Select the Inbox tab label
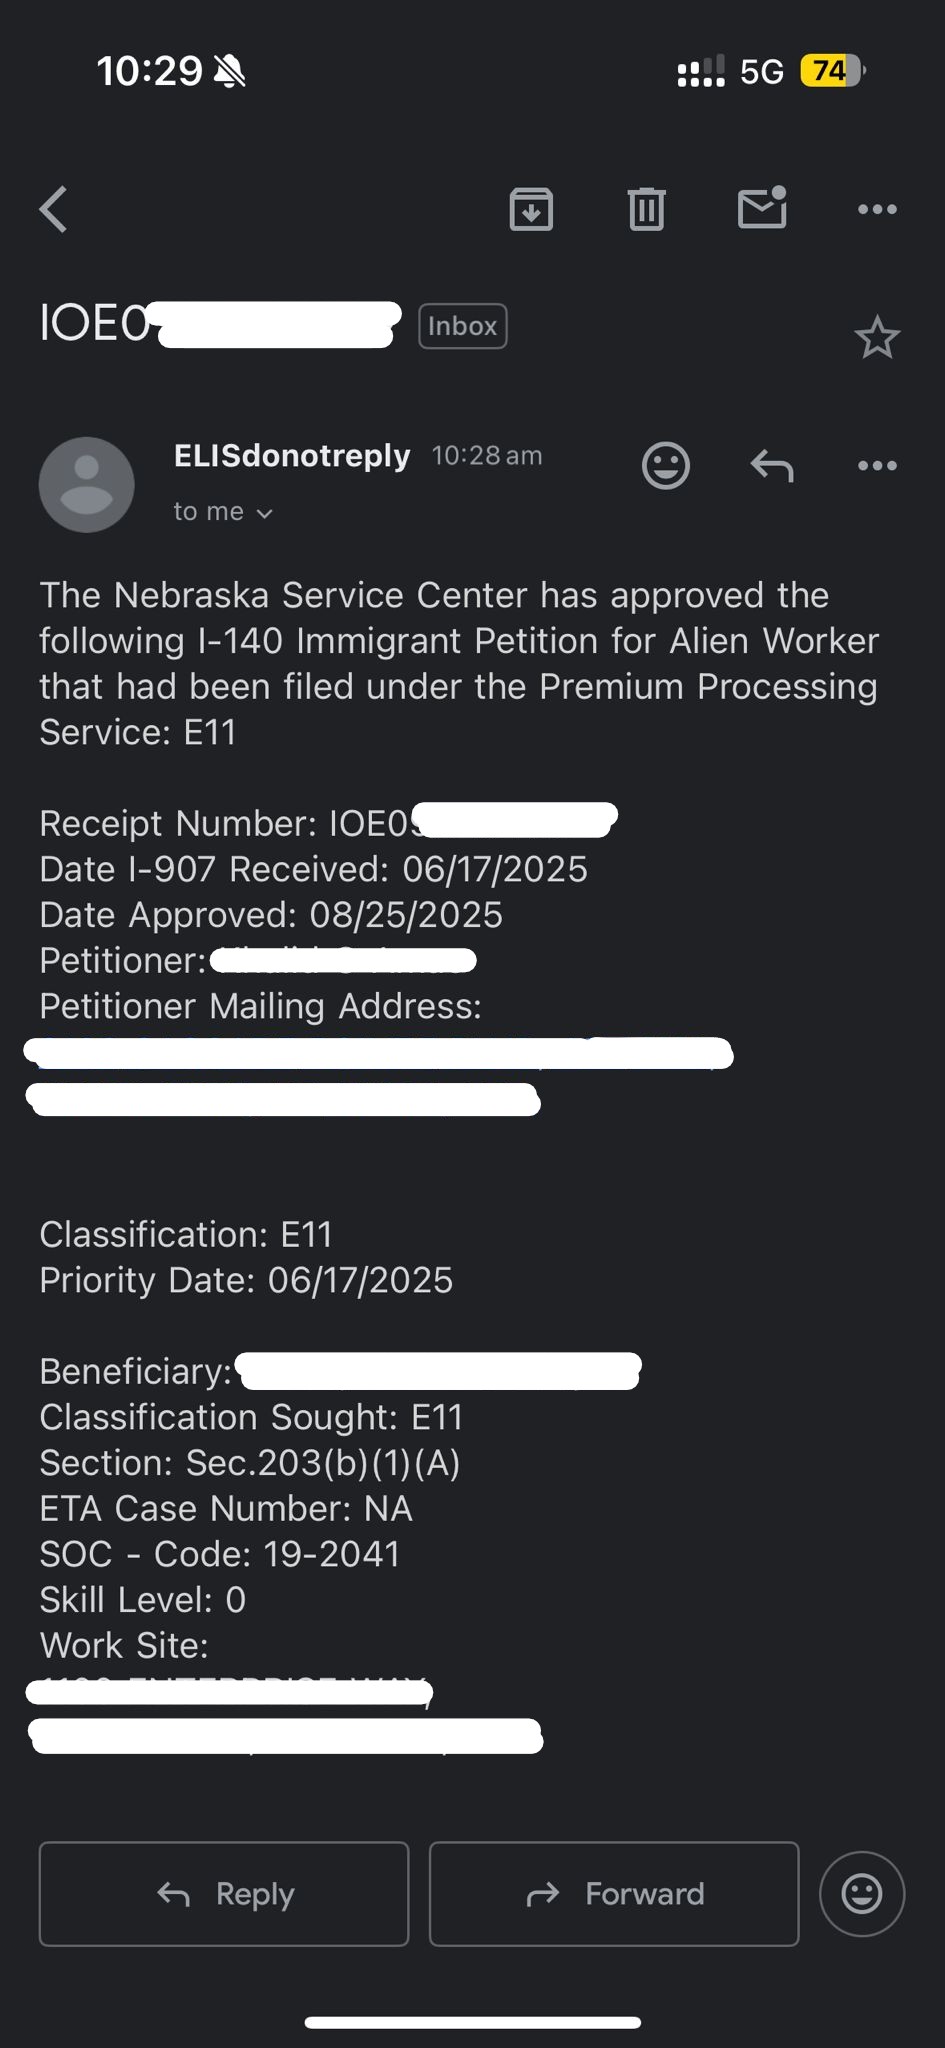This screenshot has height=2048, width=945. (x=462, y=325)
